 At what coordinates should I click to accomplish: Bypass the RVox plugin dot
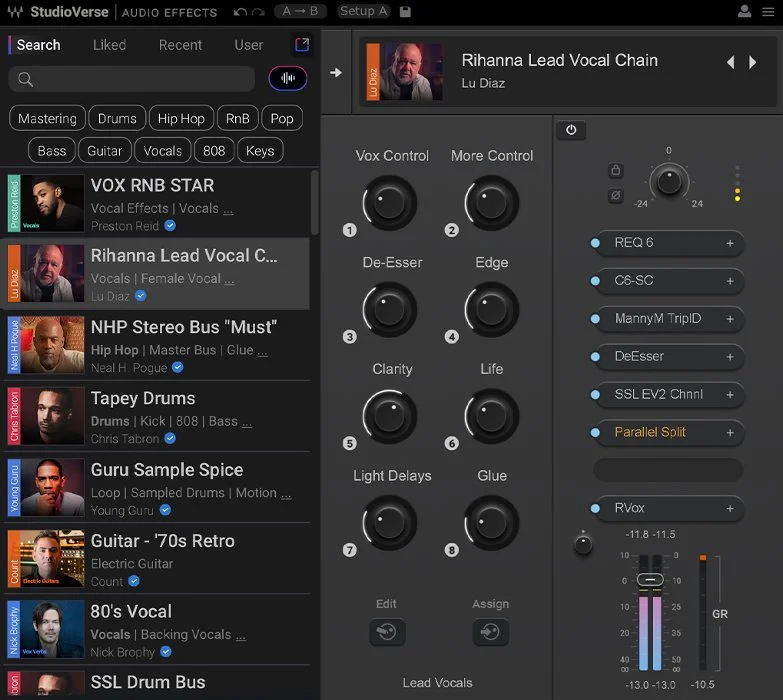coord(595,508)
